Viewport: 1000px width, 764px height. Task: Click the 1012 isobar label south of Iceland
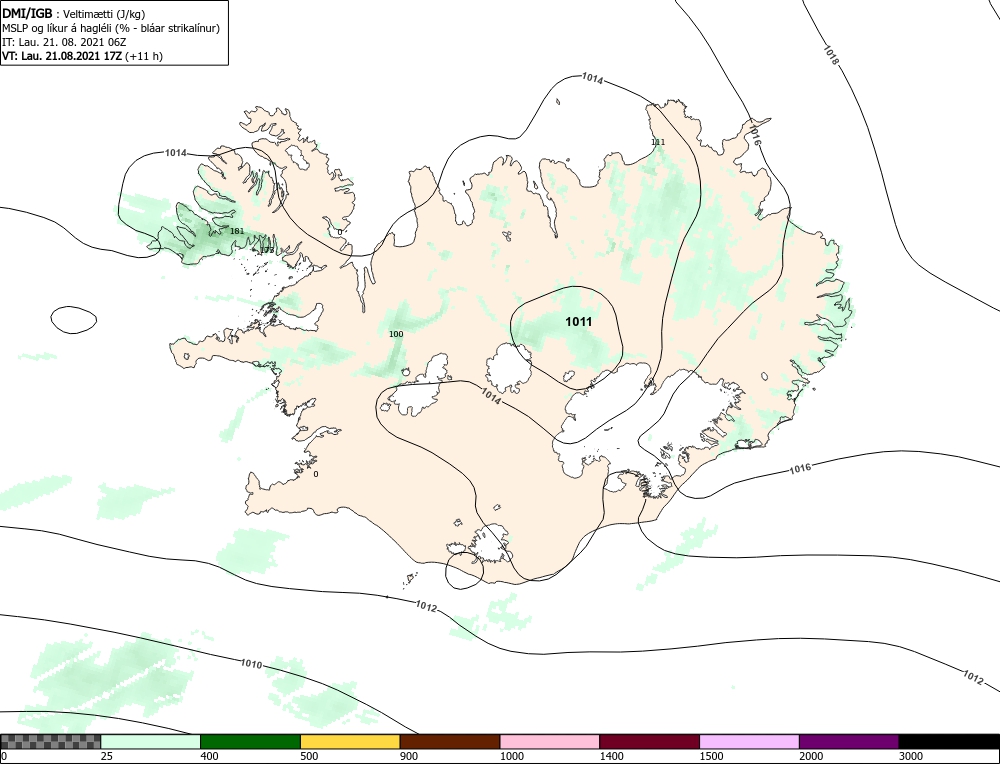(x=425, y=606)
